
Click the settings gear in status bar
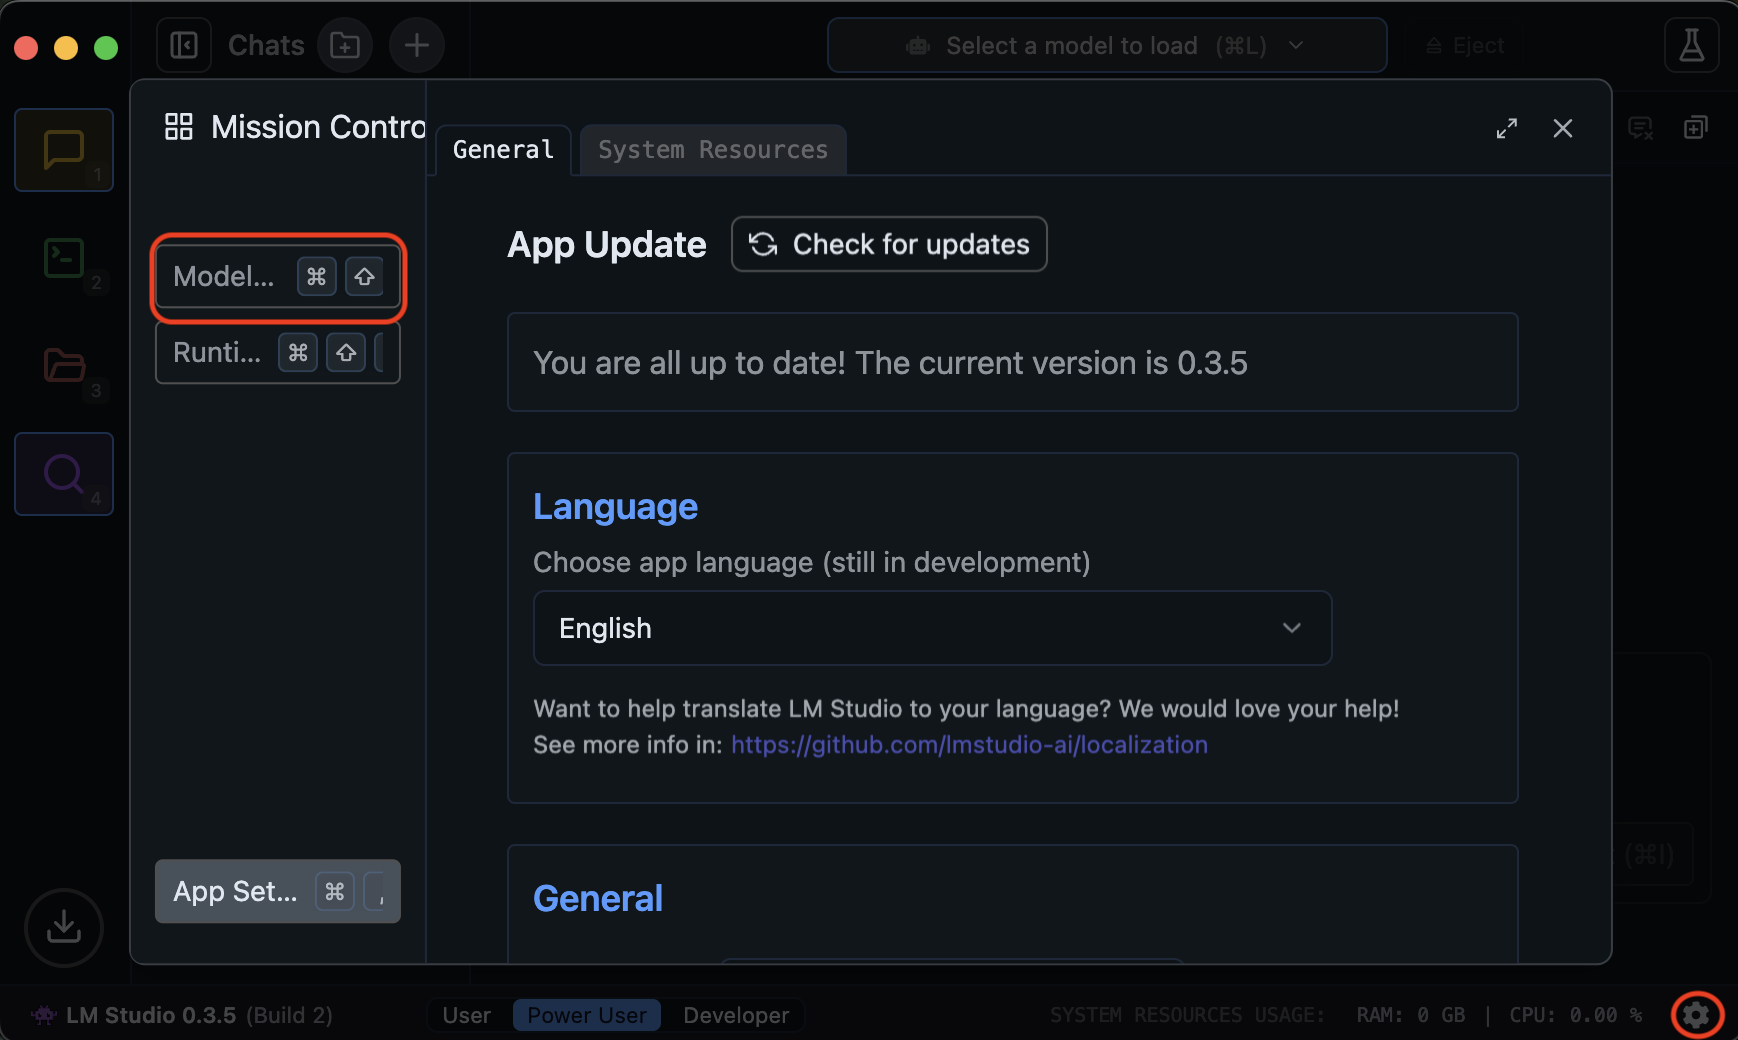point(1696,1015)
